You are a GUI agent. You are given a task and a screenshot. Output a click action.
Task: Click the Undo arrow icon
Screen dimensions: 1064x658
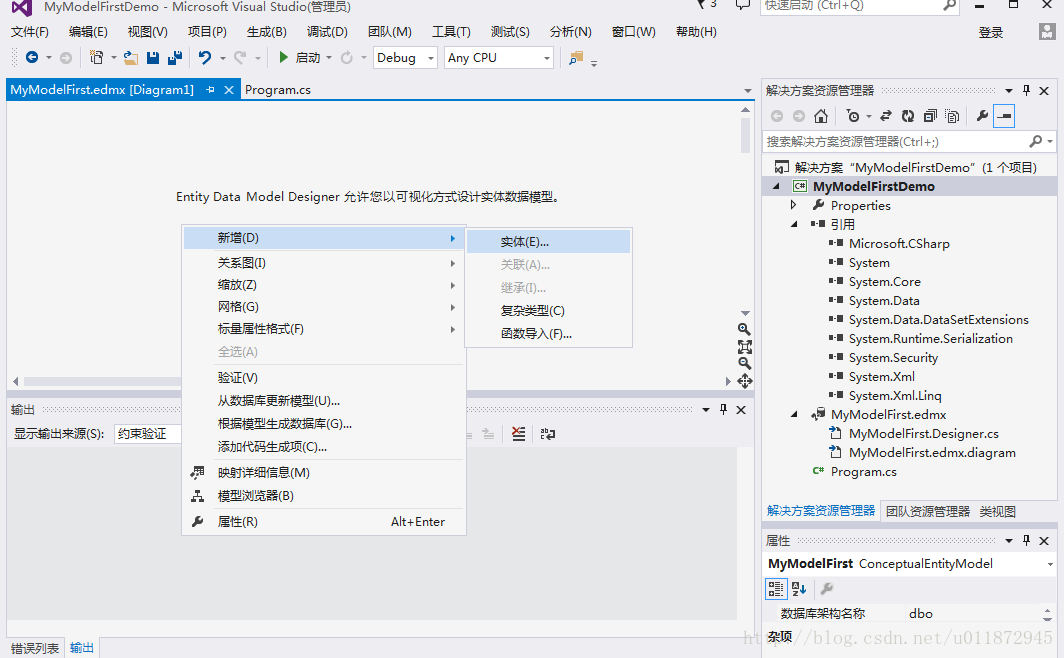pyautogui.click(x=204, y=58)
